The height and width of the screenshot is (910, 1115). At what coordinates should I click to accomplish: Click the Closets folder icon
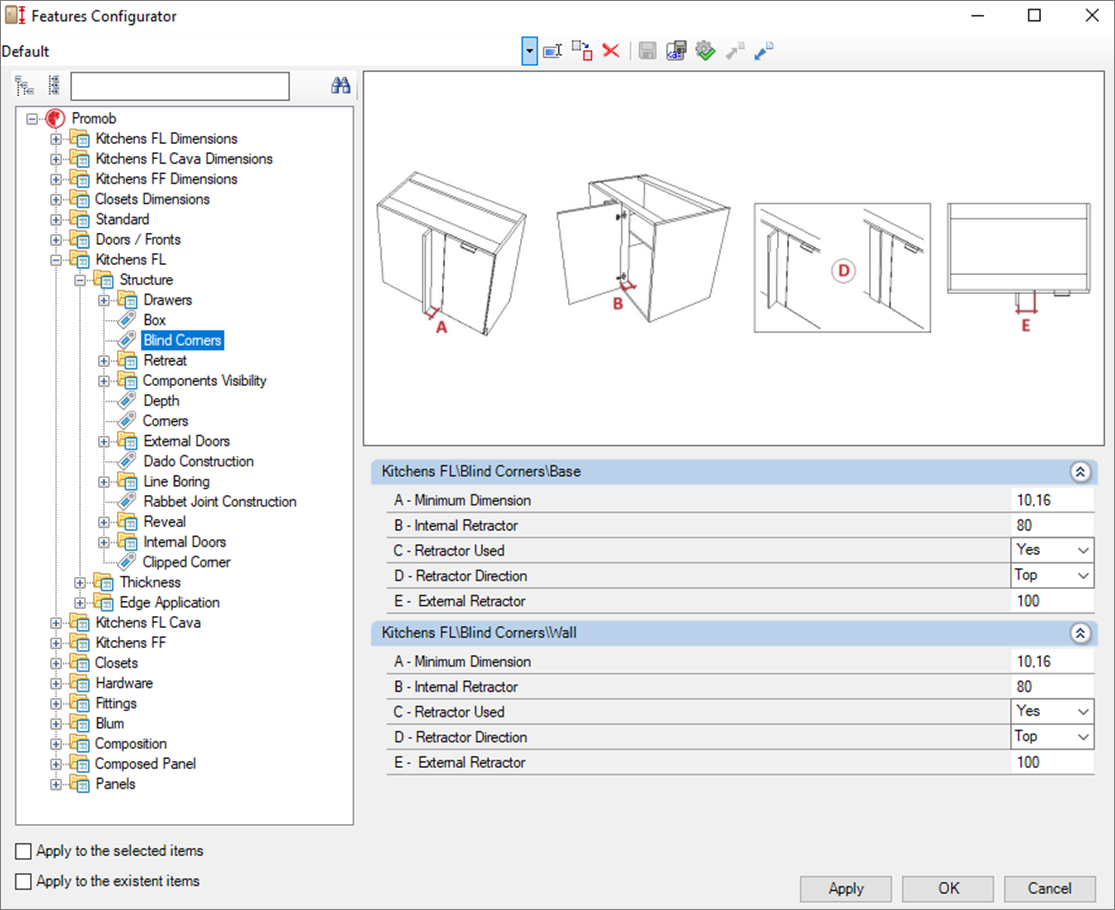coord(80,663)
